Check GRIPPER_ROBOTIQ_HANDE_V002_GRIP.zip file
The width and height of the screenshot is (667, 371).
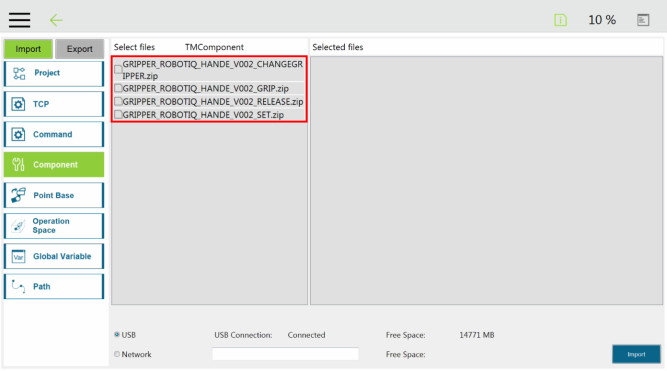[x=118, y=88]
